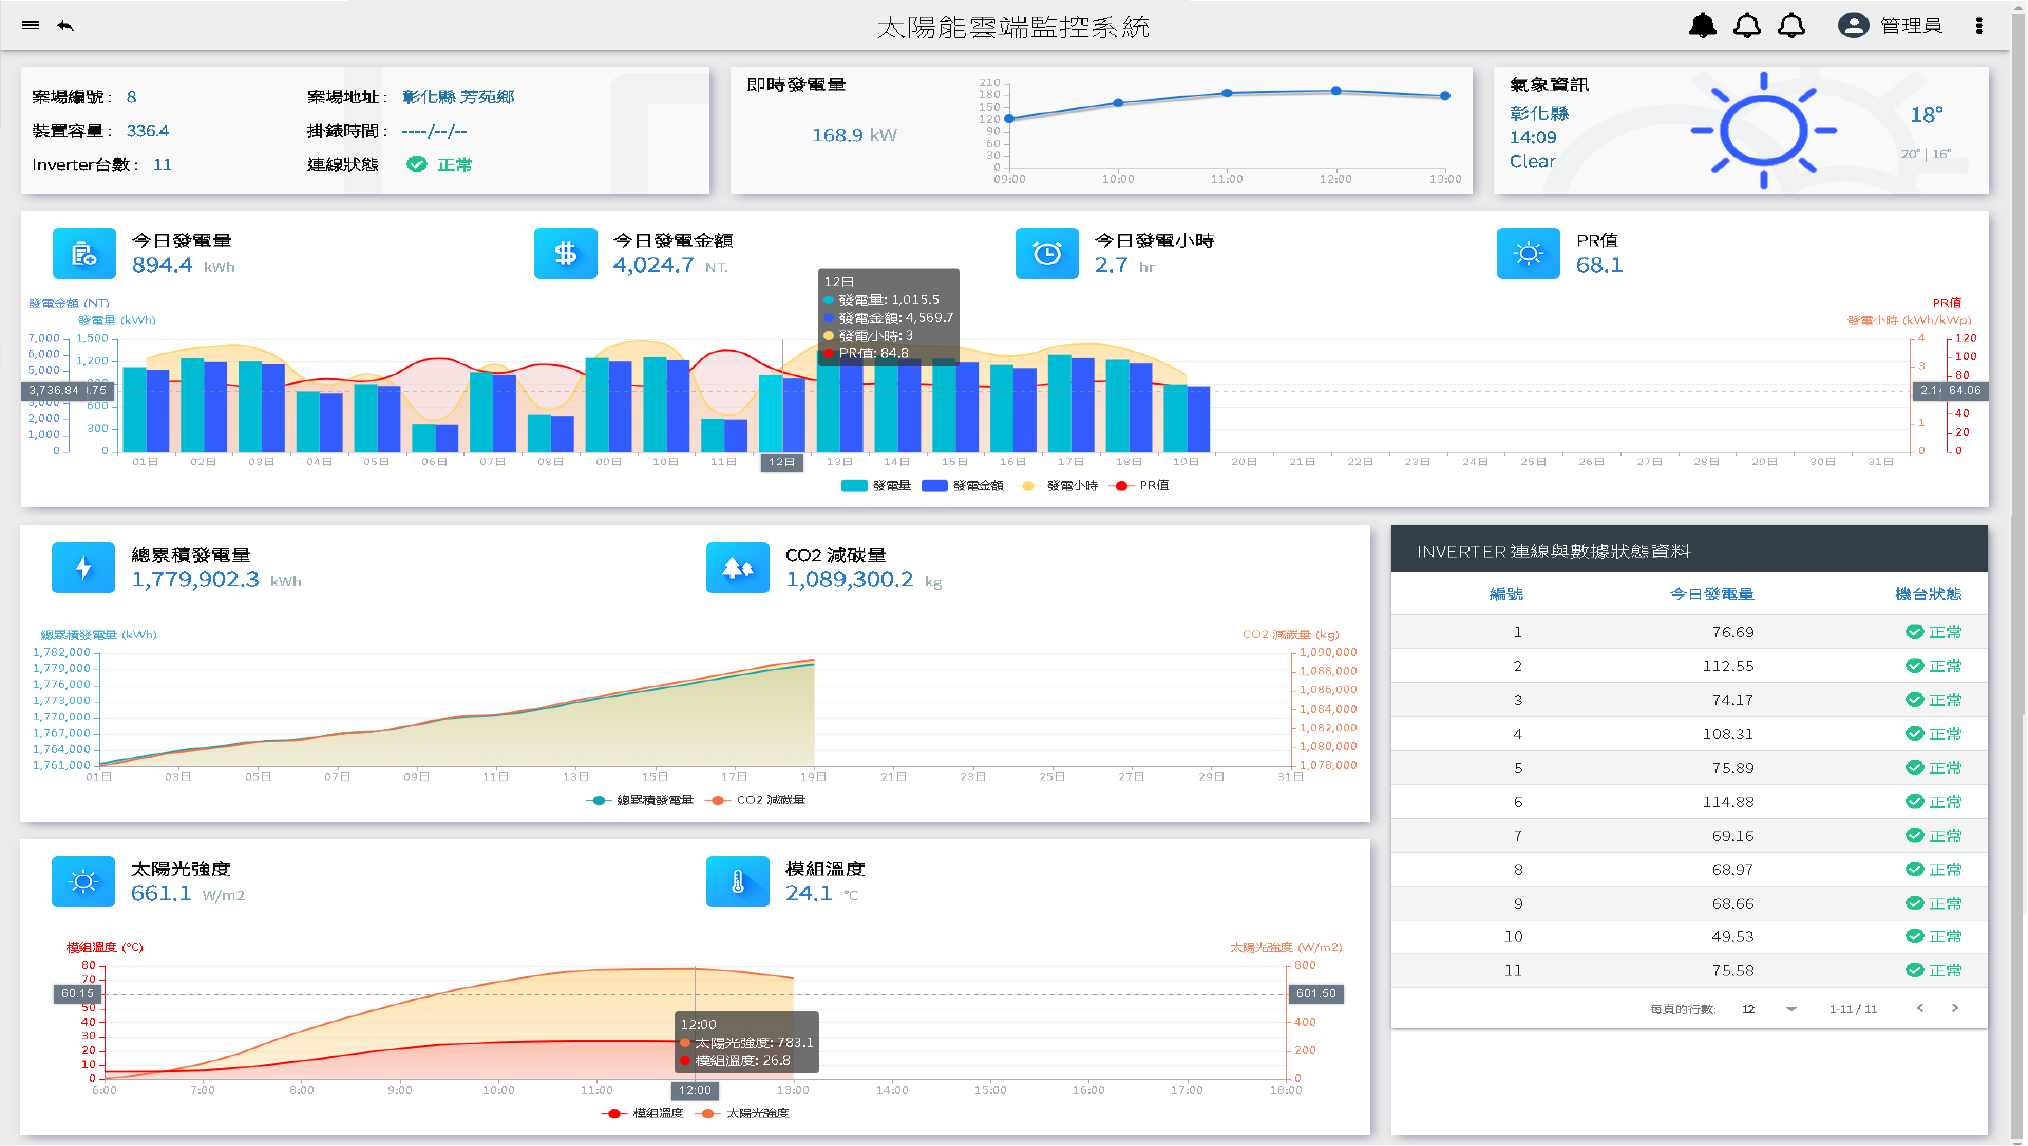Click the 總累積發電量 lightning icon
Viewport: 2028px width, 1146px height.
[x=84, y=568]
